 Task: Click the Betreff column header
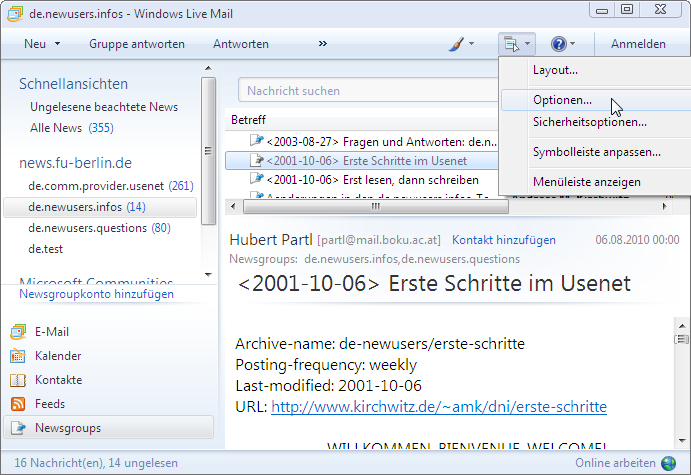click(x=249, y=120)
